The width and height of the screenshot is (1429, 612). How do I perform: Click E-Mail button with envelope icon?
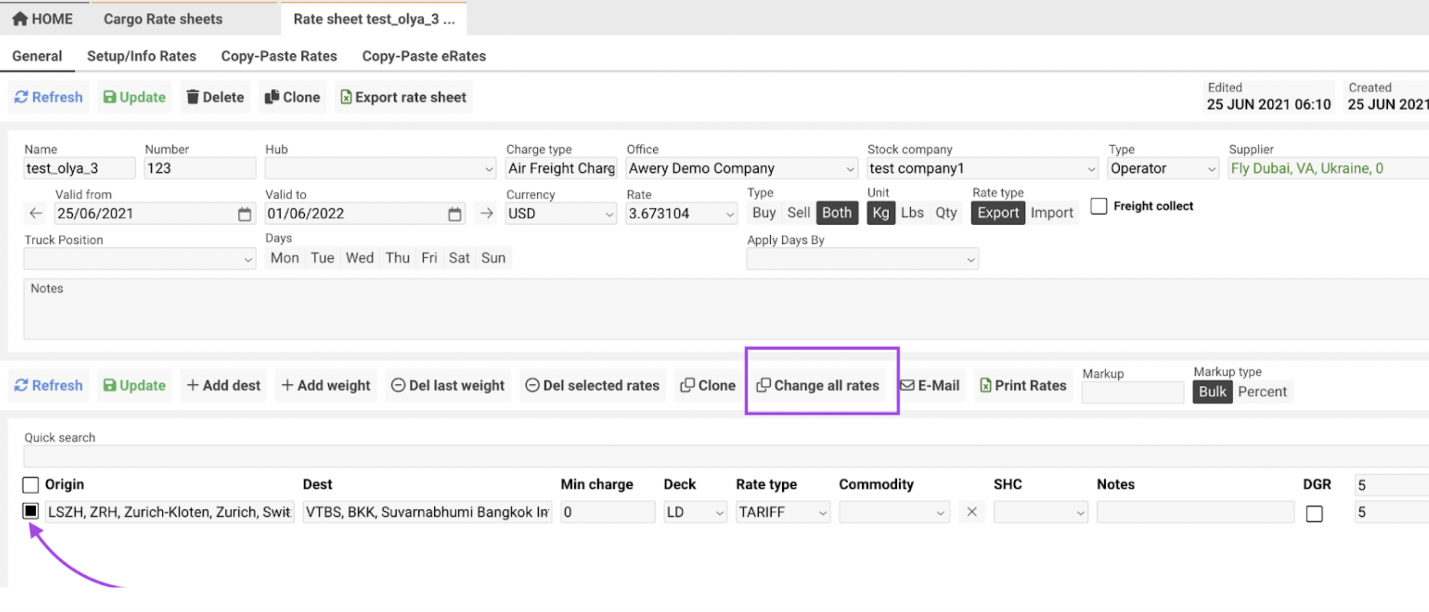pyautogui.click(x=929, y=386)
